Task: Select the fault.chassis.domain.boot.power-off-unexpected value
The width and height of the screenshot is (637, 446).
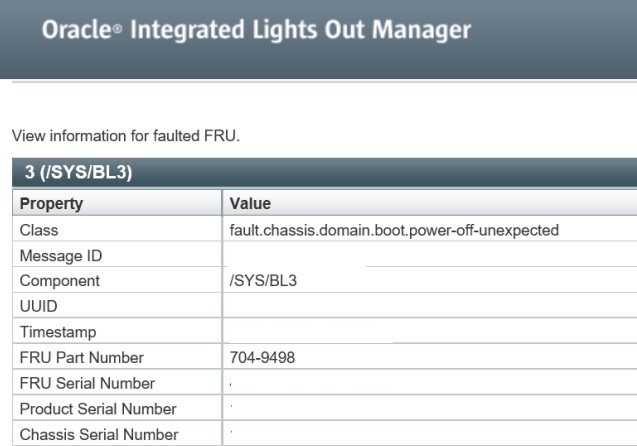Action: tap(394, 230)
